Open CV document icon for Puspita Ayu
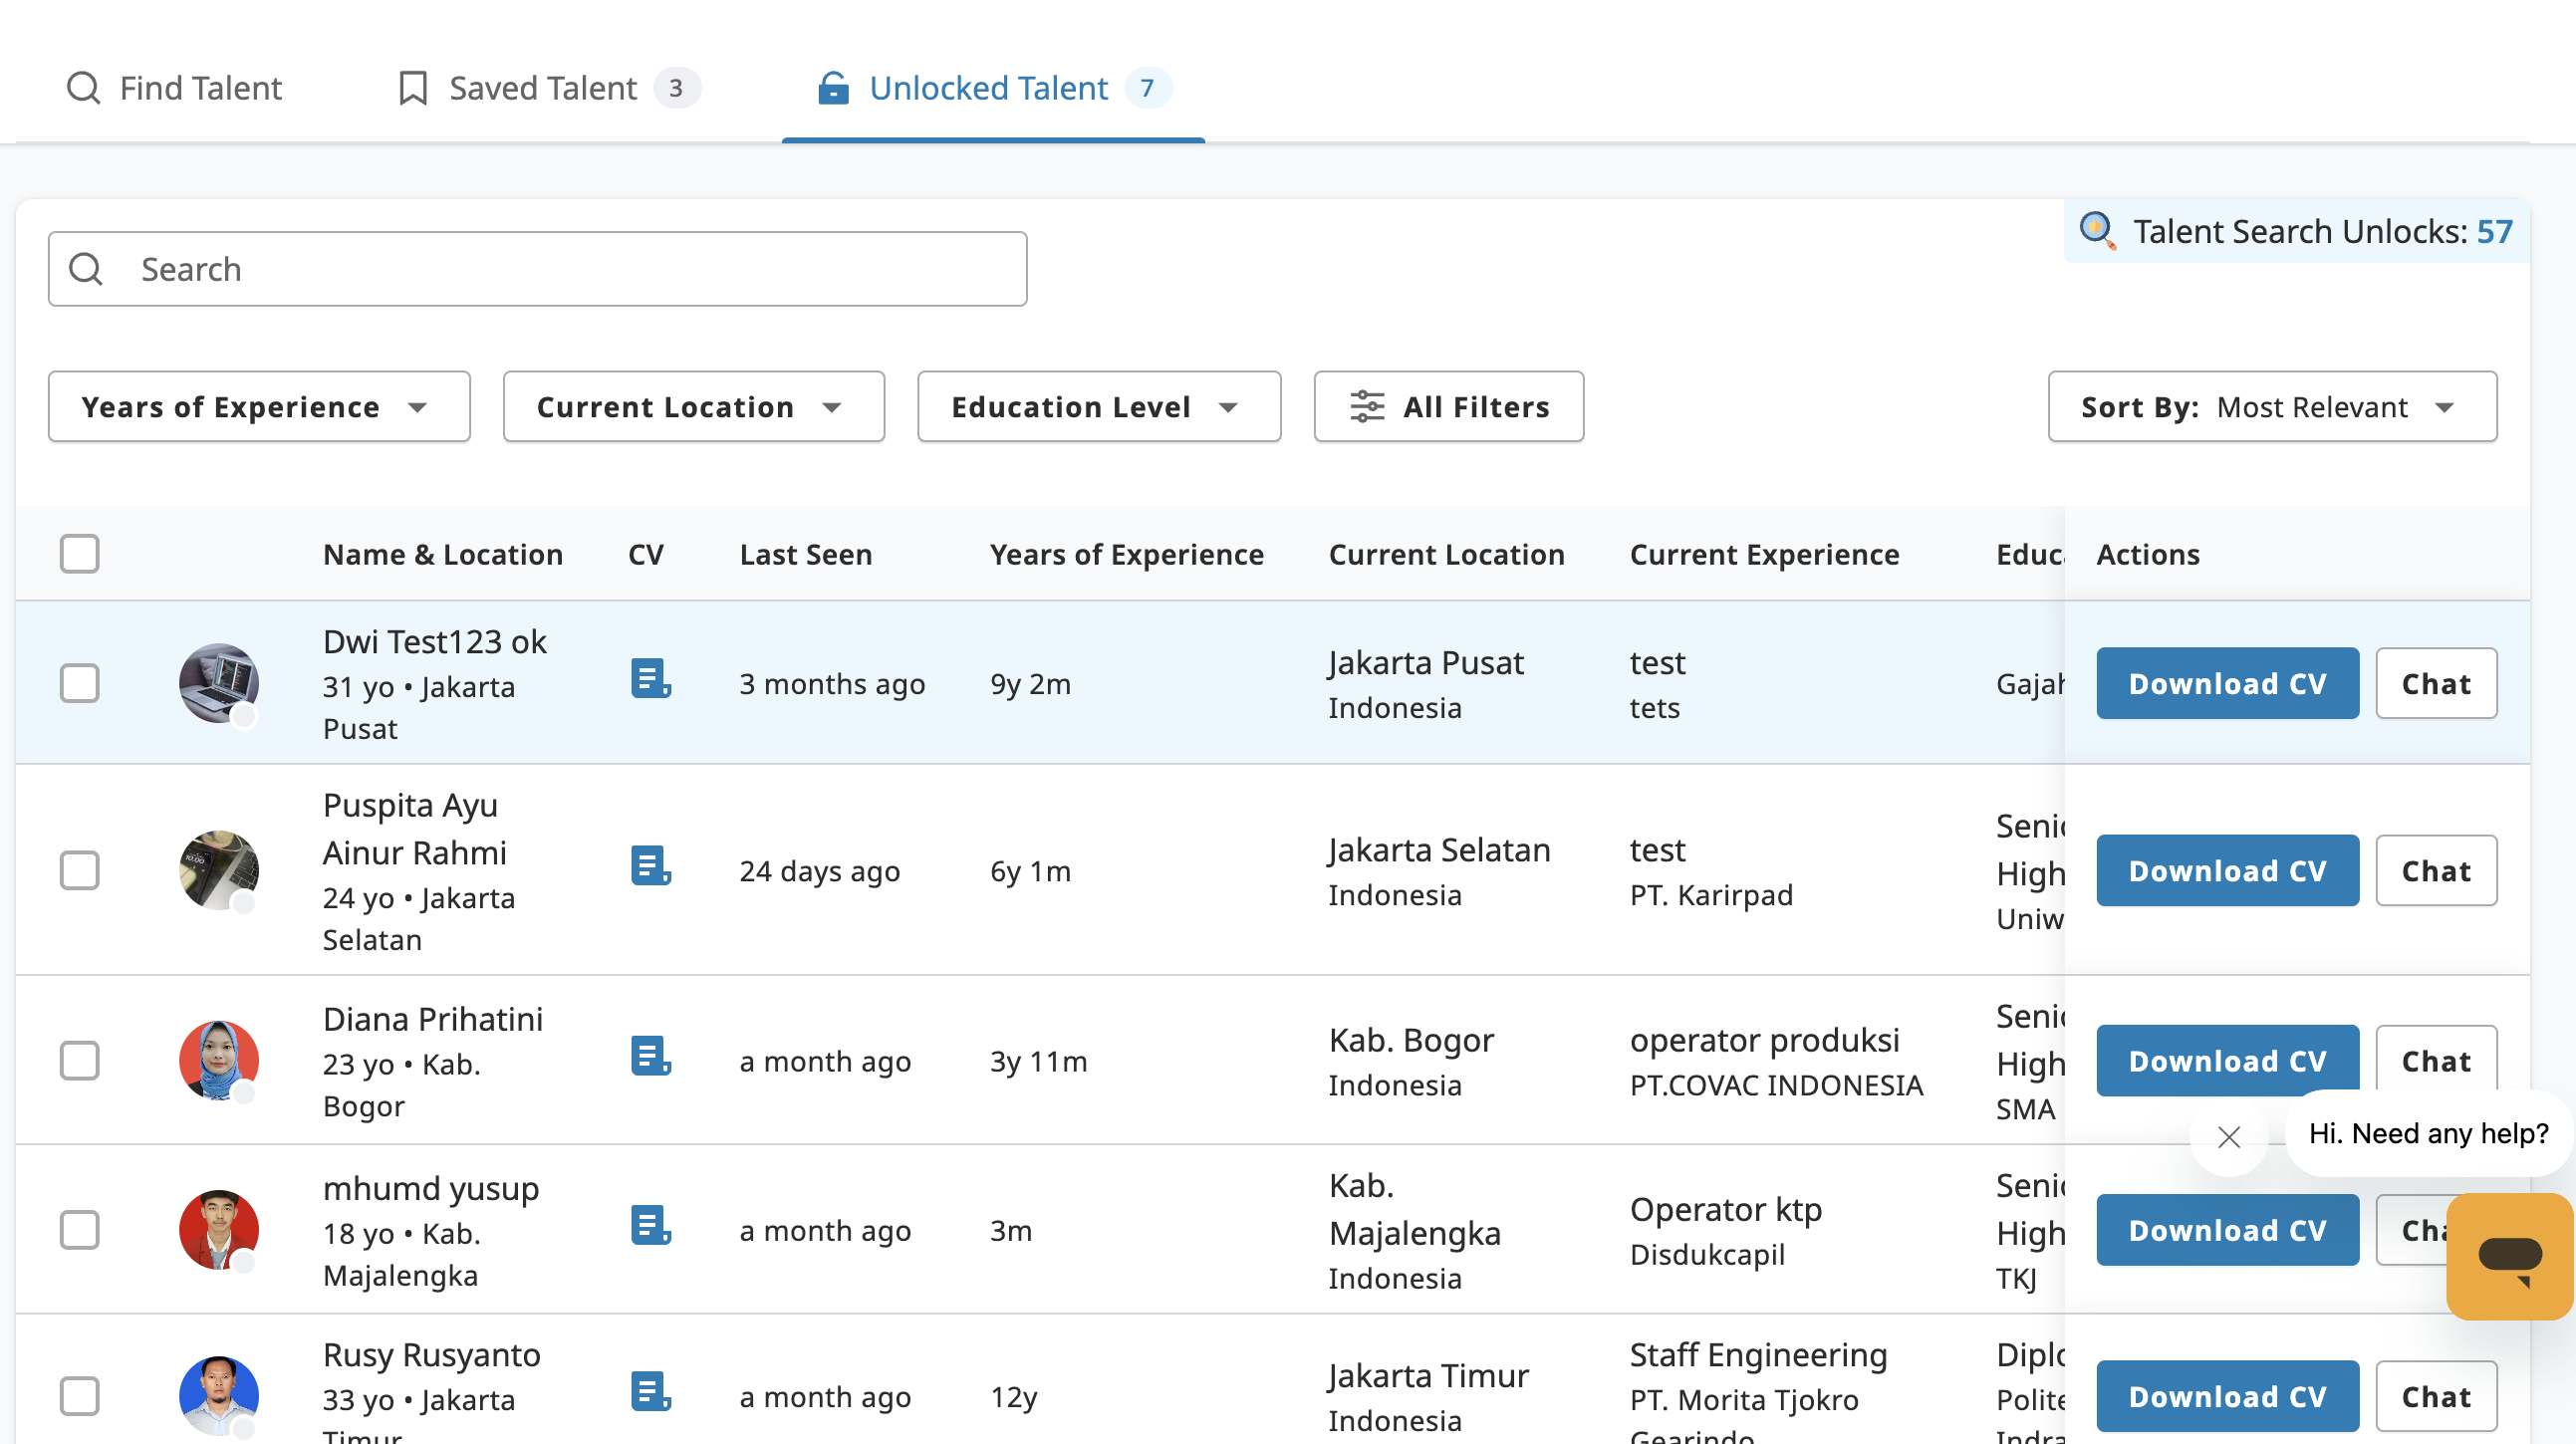 (650, 866)
